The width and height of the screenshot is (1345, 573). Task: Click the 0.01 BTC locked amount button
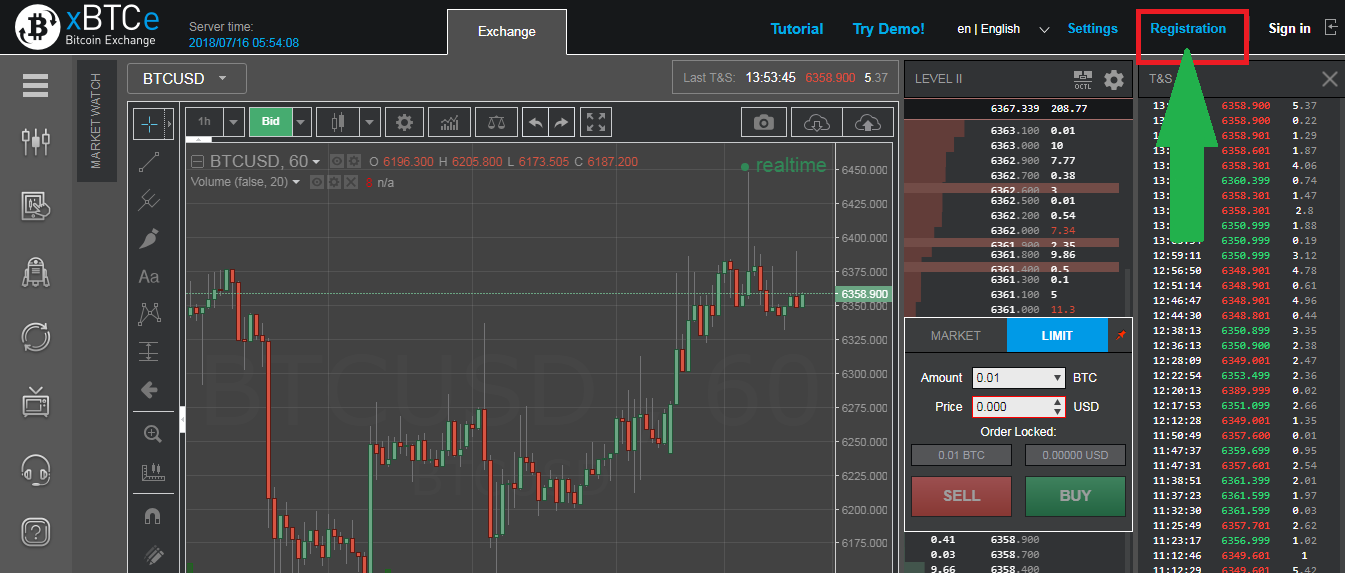(961, 456)
